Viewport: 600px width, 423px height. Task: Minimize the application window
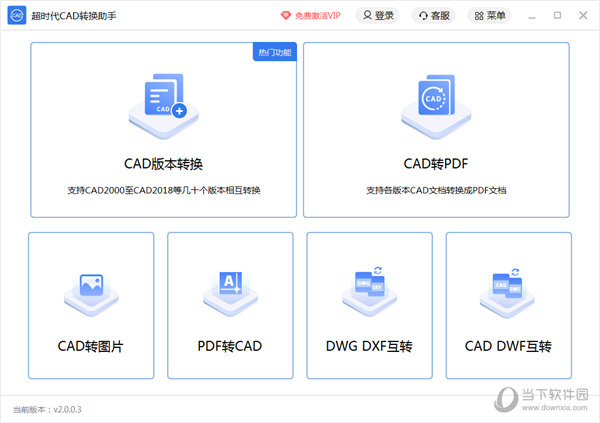(x=532, y=16)
